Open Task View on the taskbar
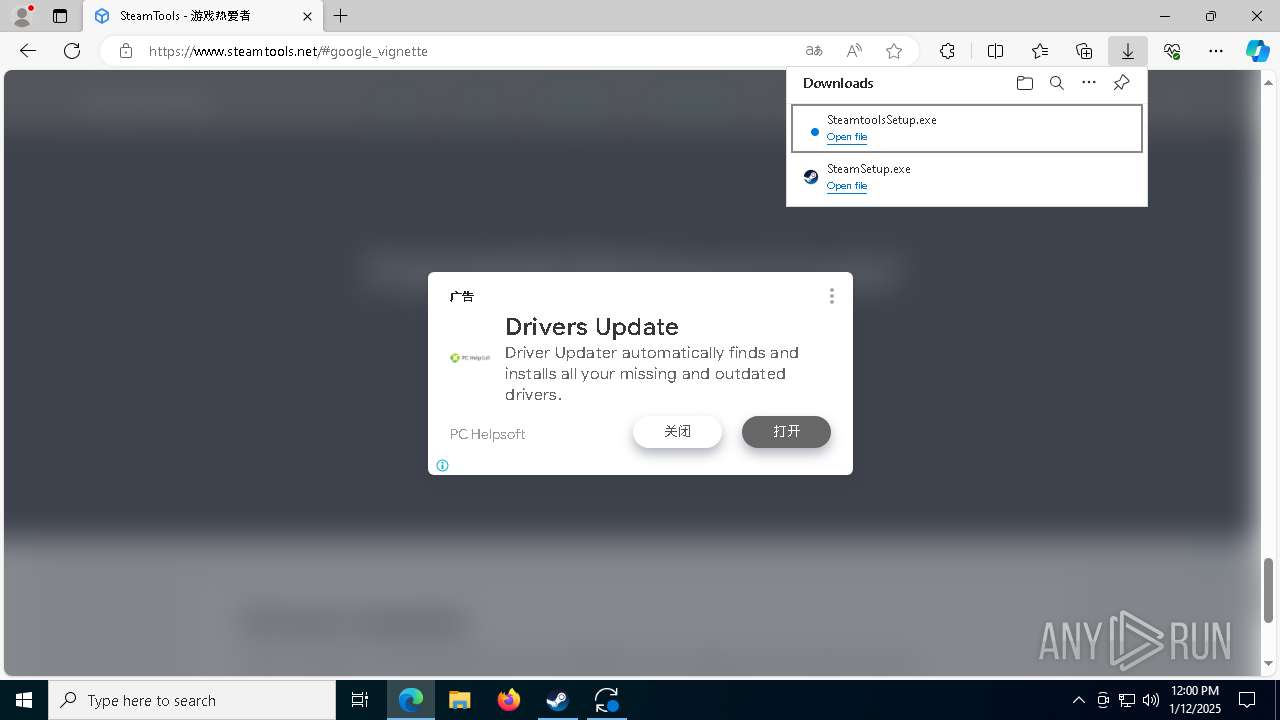1280x720 pixels. point(360,700)
